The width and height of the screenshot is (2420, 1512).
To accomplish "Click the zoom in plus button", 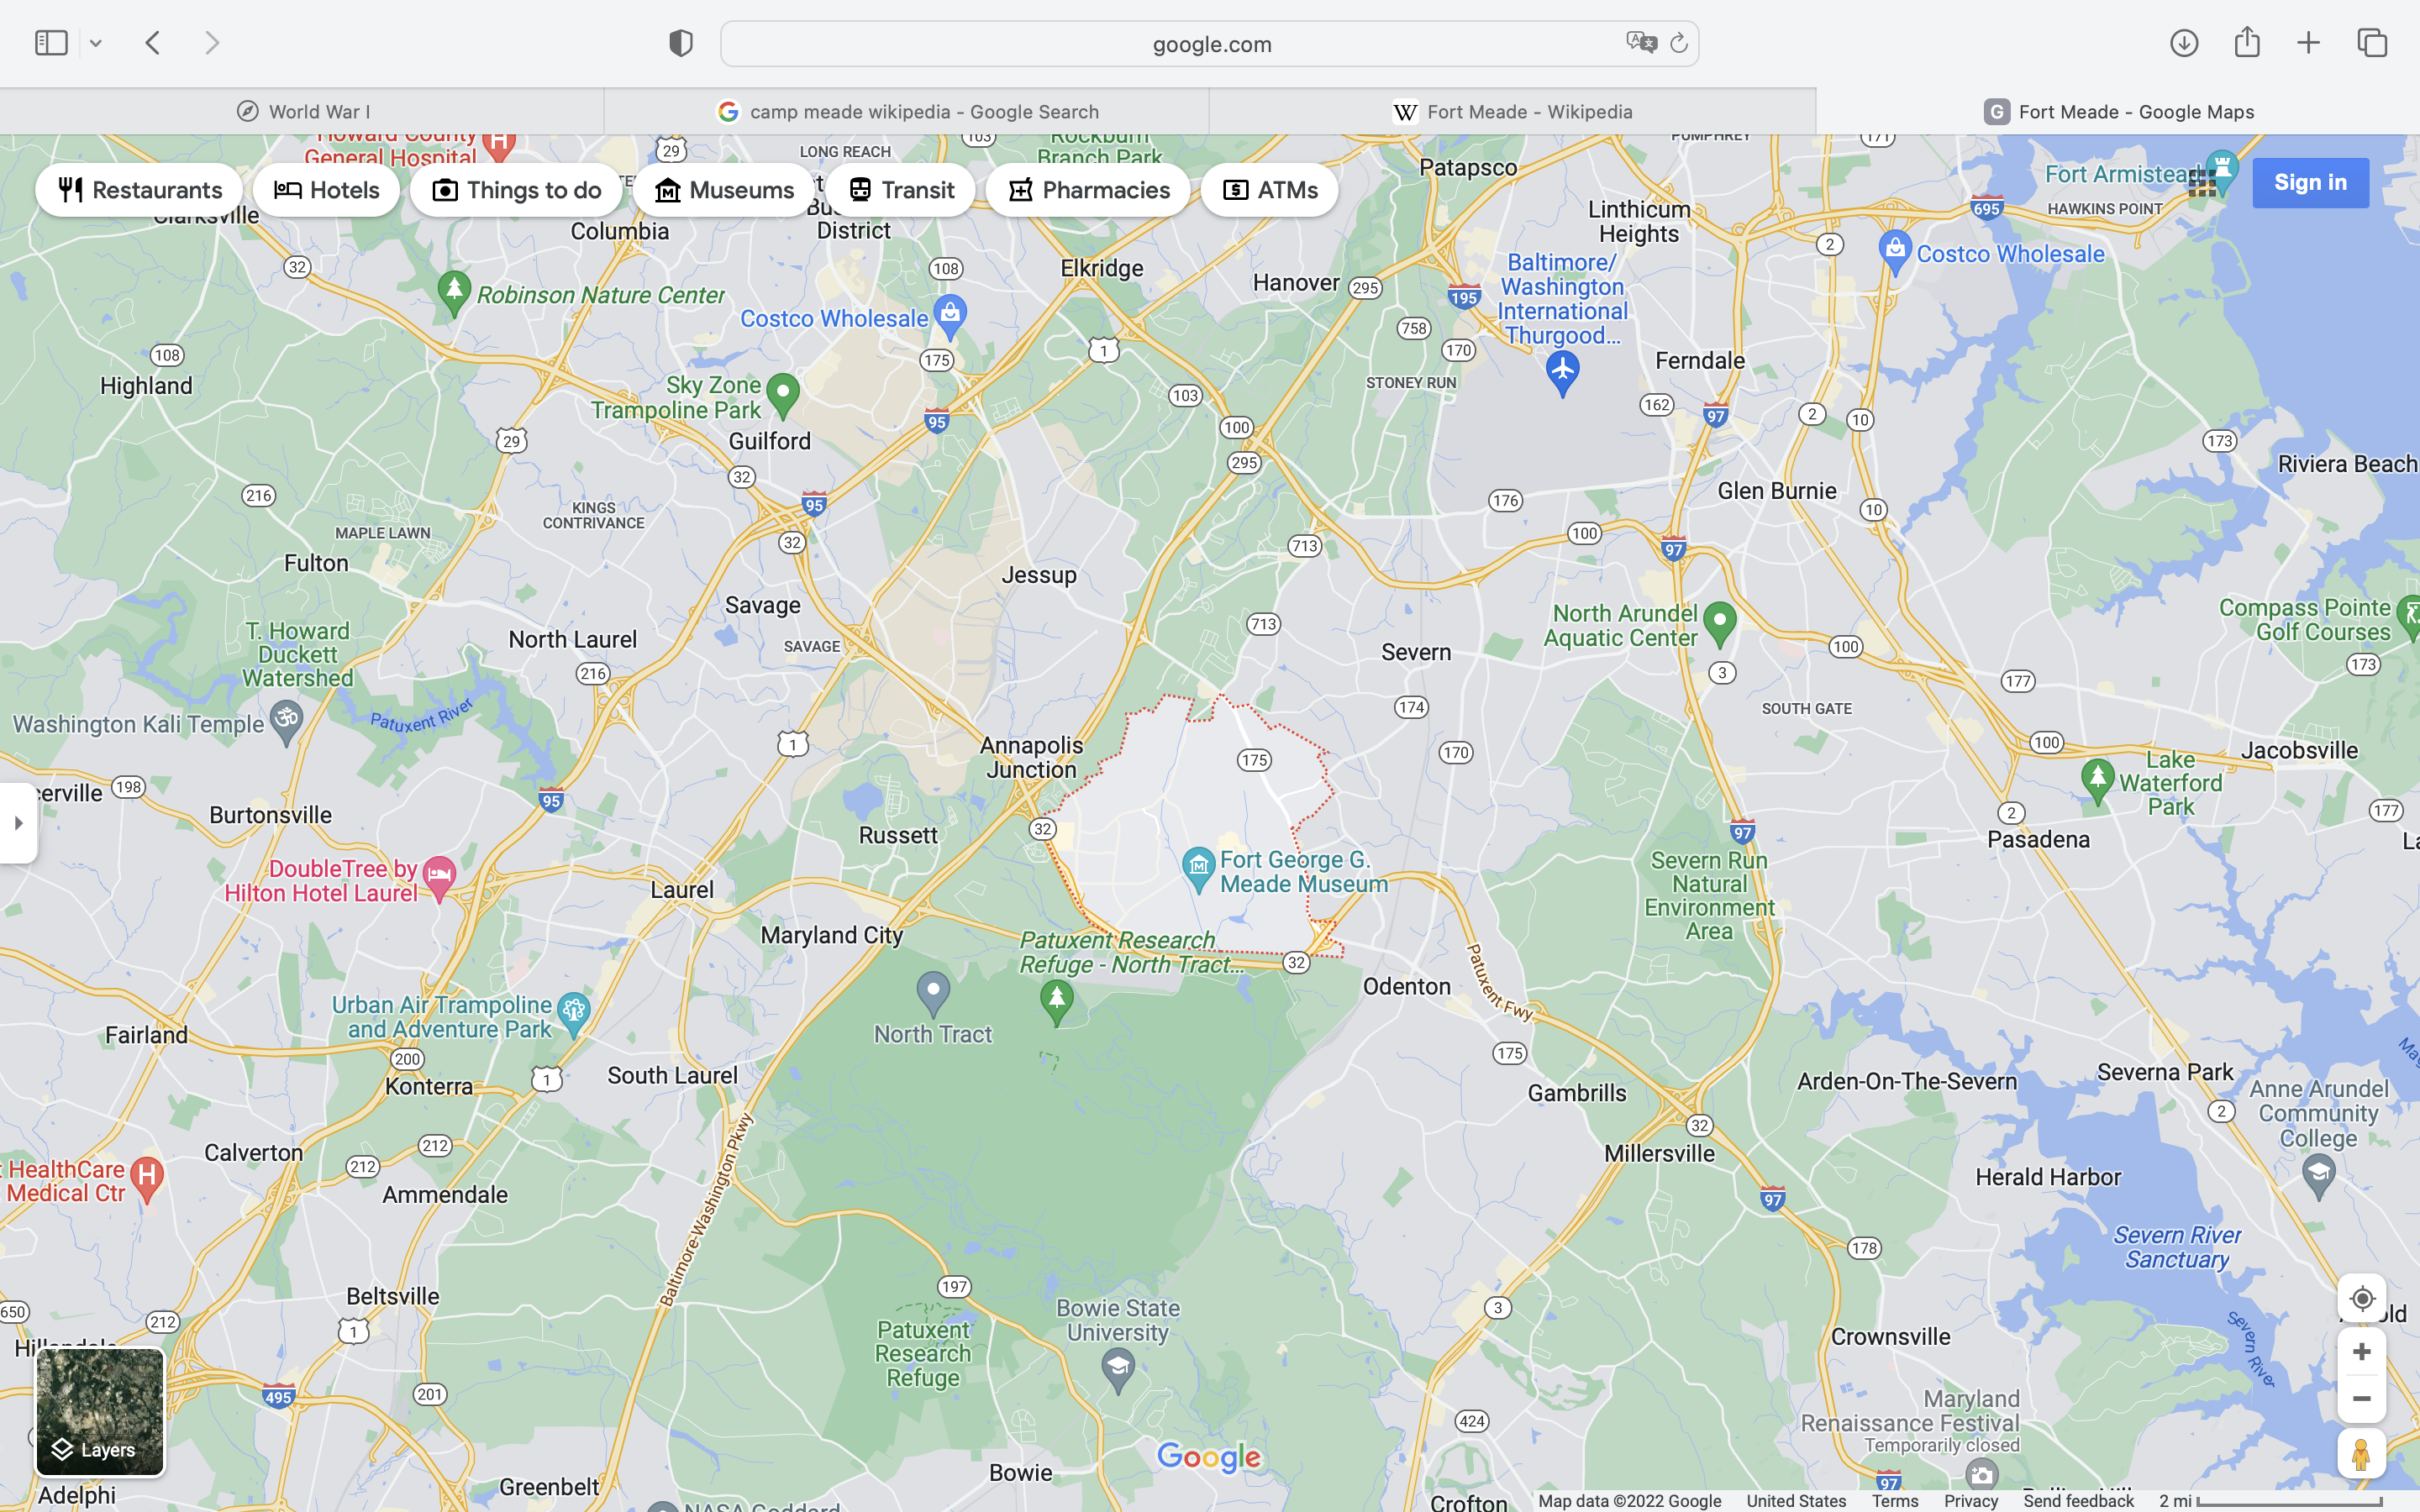I will [x=2361, y=1352].
